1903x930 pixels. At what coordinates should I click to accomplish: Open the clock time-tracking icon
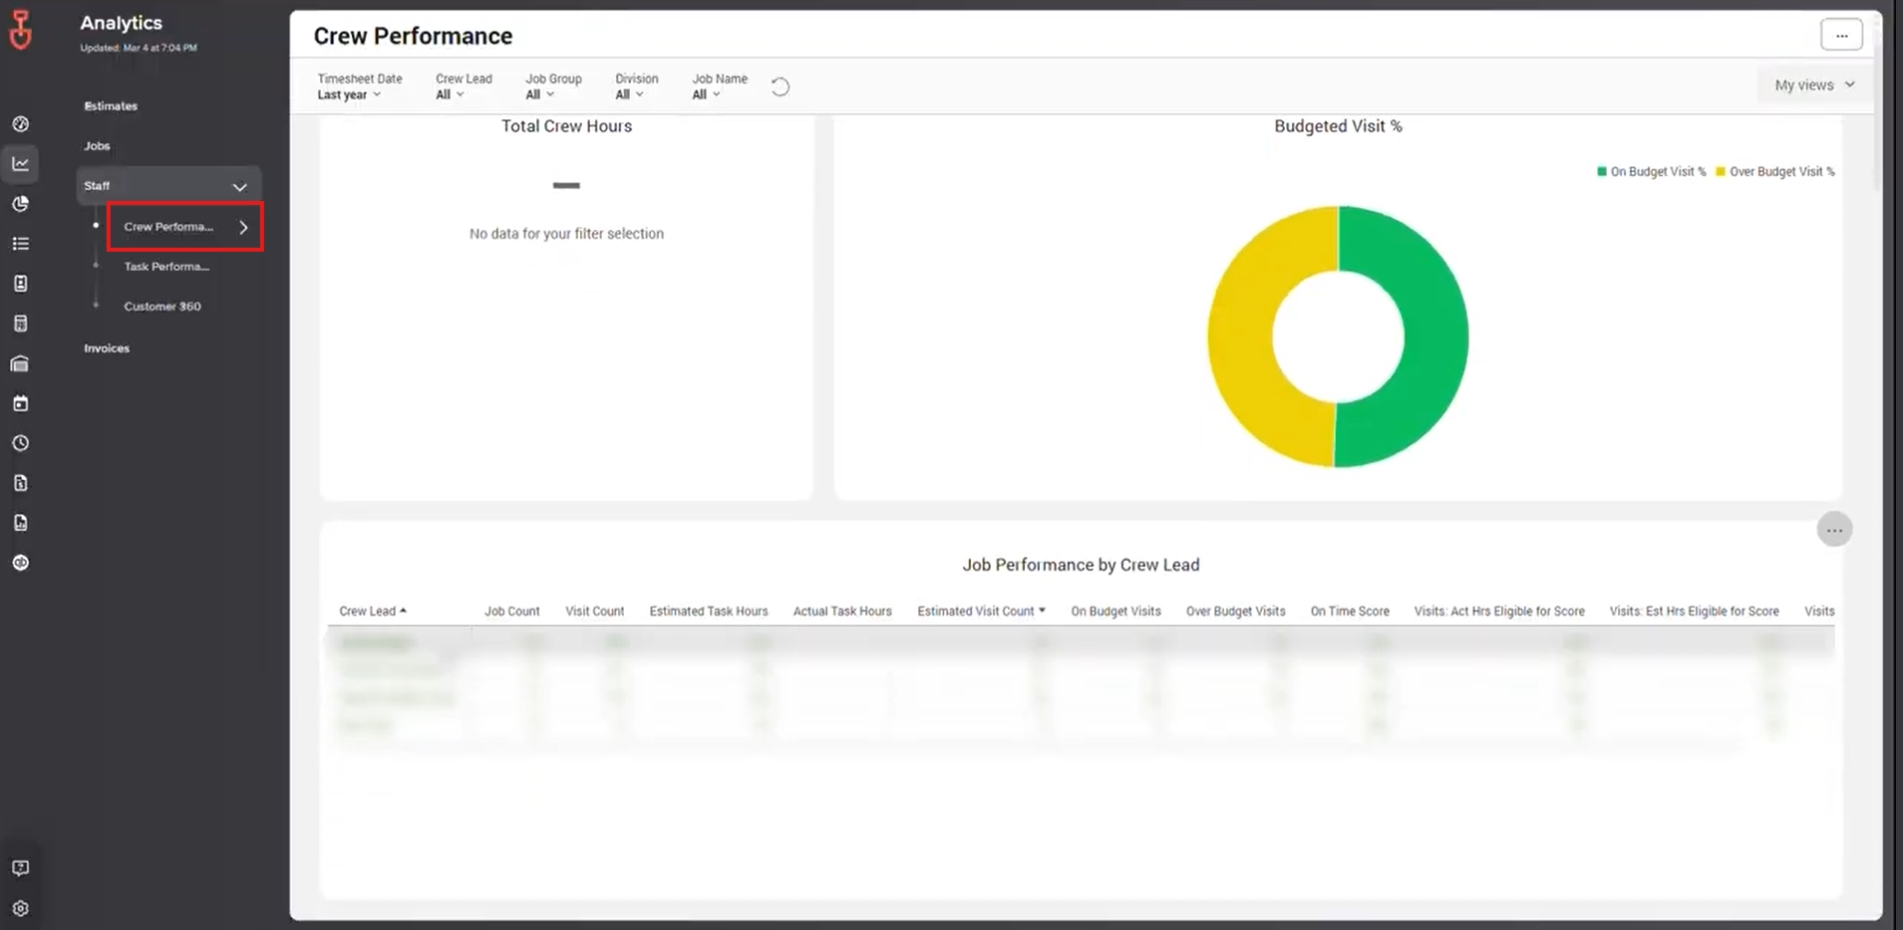[x=20, y=442]
